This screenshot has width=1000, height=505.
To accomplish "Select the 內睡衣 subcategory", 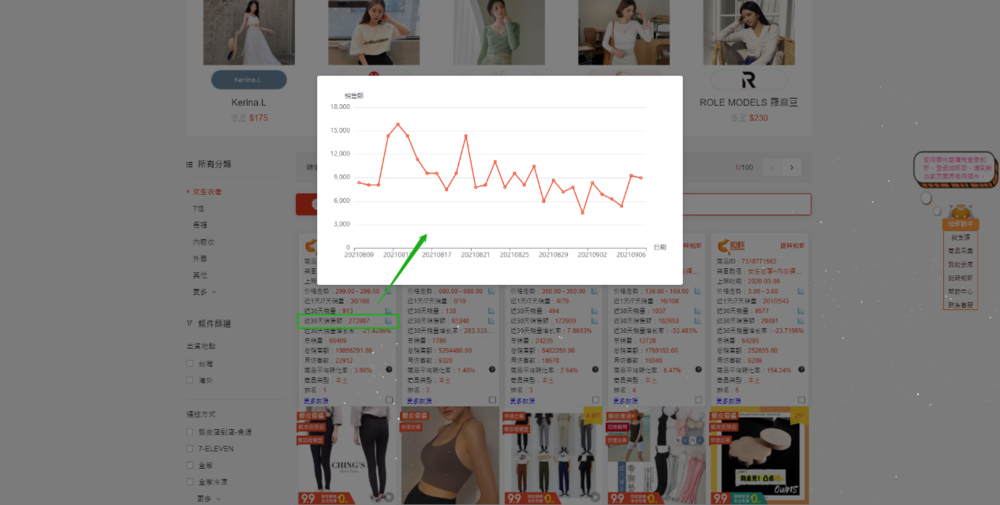I will 203,242.
